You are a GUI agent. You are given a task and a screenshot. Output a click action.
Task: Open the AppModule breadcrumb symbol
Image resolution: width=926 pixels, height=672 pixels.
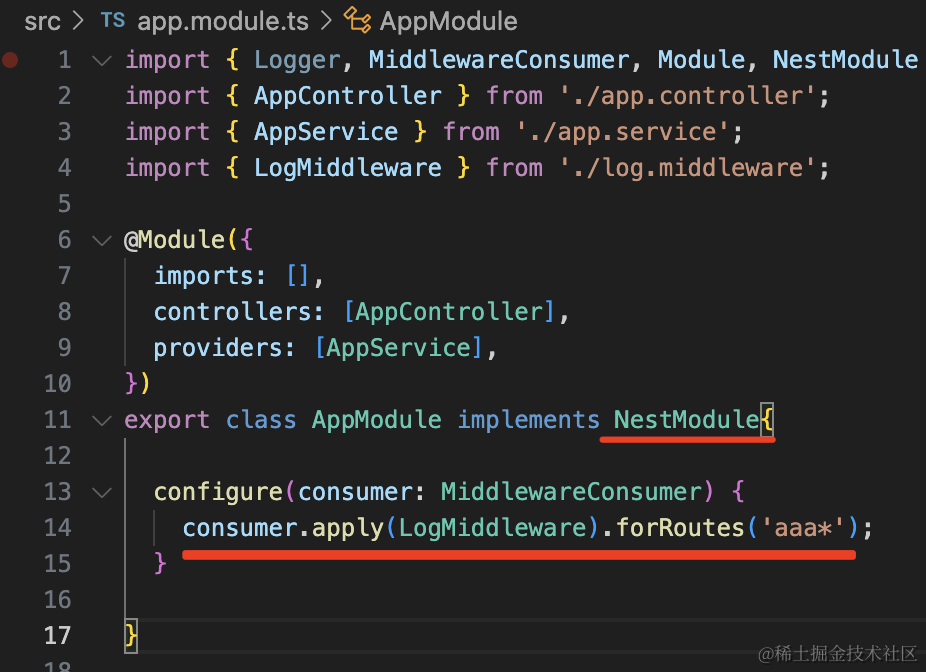pyautogui.click(x=449, y=21)
